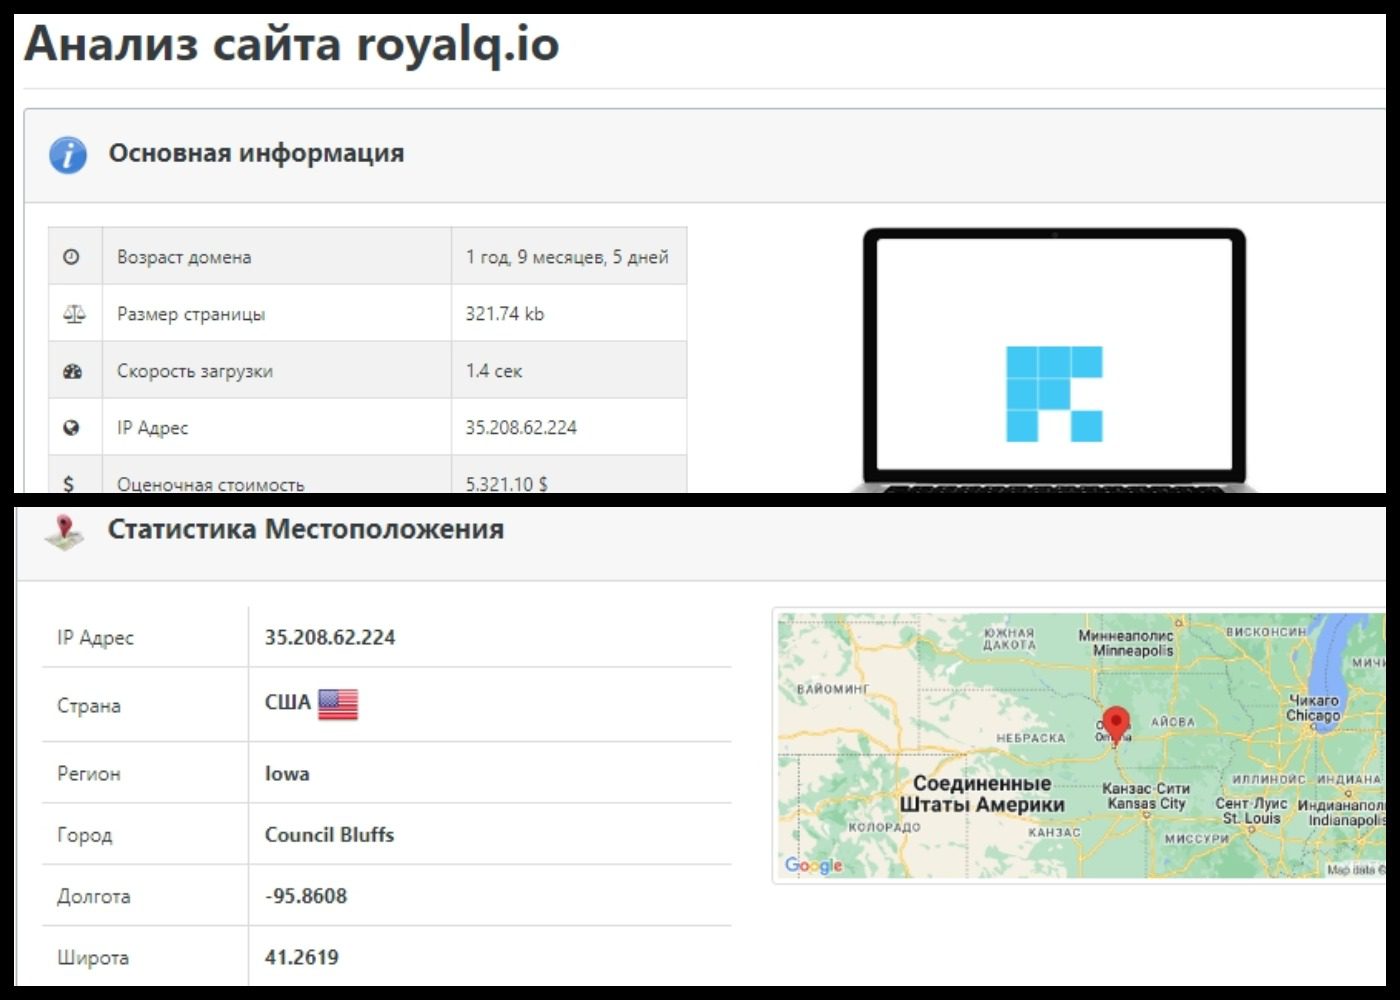The image size is (1400, 1000).
Task: Click the red location marker on the map
Action: (1115, 725)
